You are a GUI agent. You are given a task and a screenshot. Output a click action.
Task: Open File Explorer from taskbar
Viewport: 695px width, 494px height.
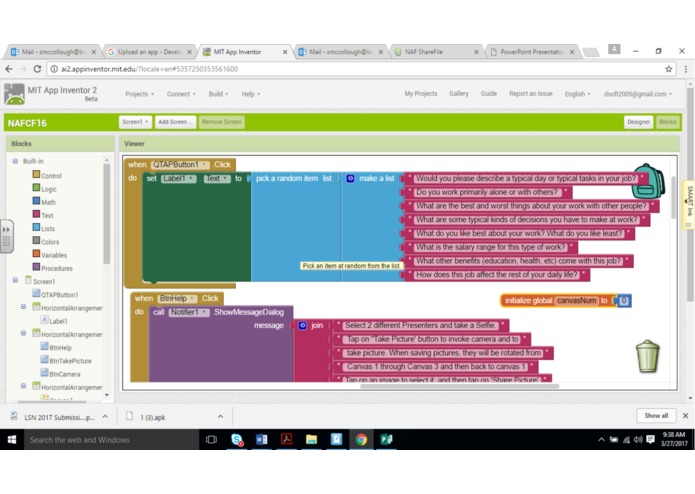(311, 440)
